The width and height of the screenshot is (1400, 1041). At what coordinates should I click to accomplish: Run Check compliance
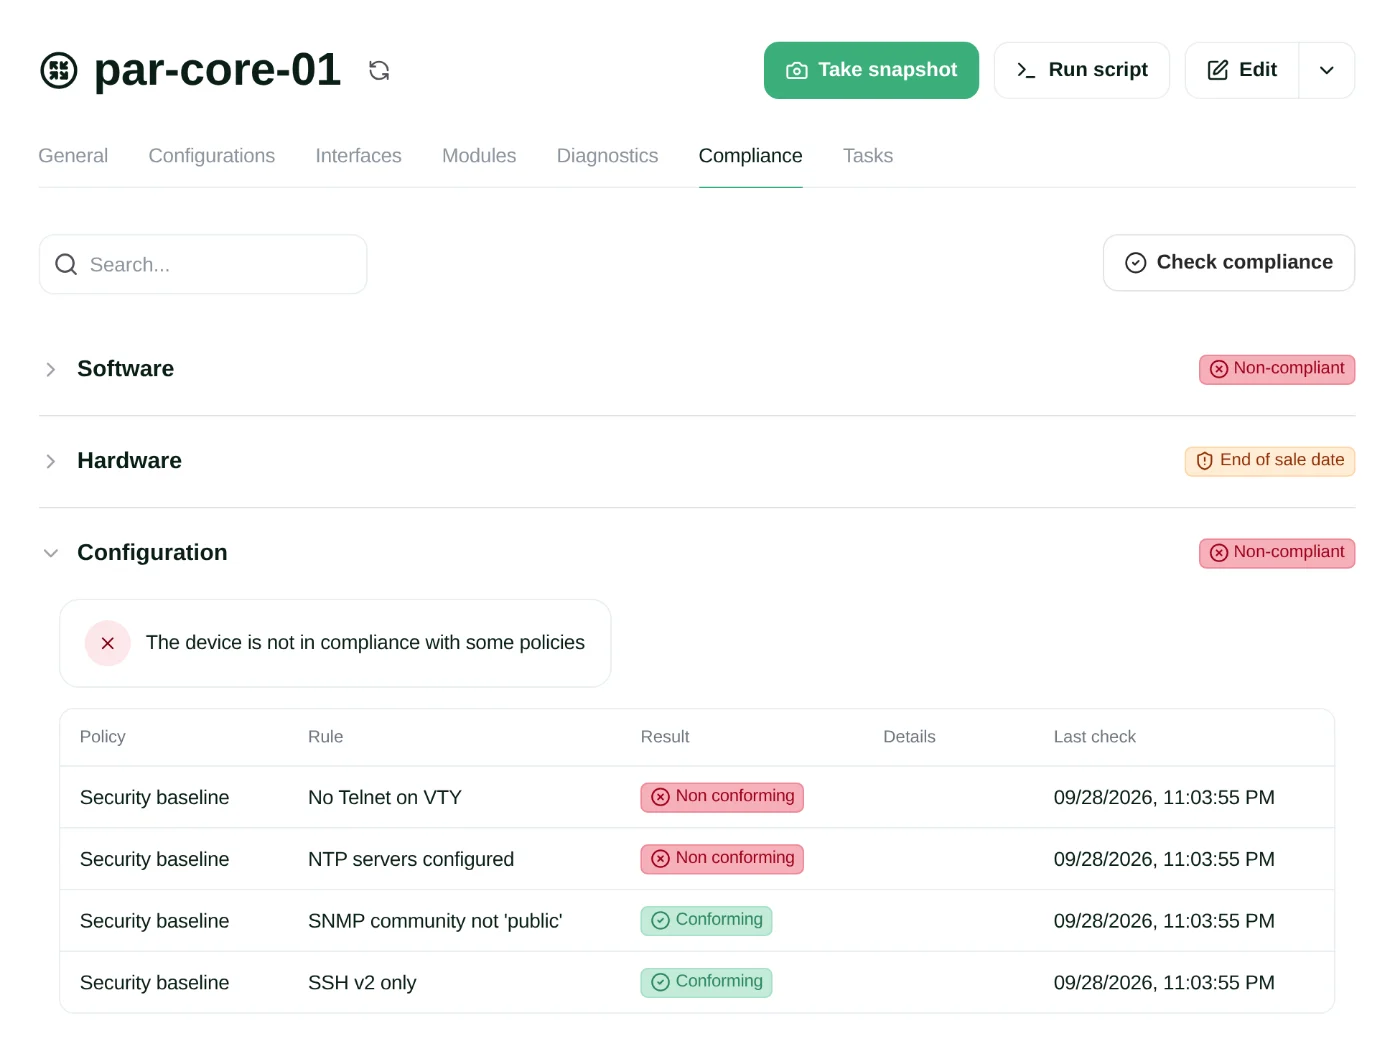tap(1229, 263)
